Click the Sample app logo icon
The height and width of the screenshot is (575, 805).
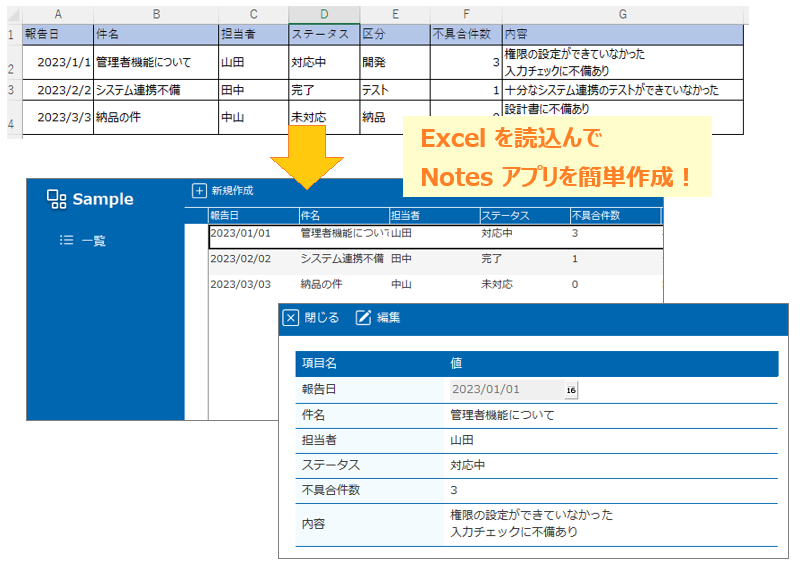click(56, 199)
